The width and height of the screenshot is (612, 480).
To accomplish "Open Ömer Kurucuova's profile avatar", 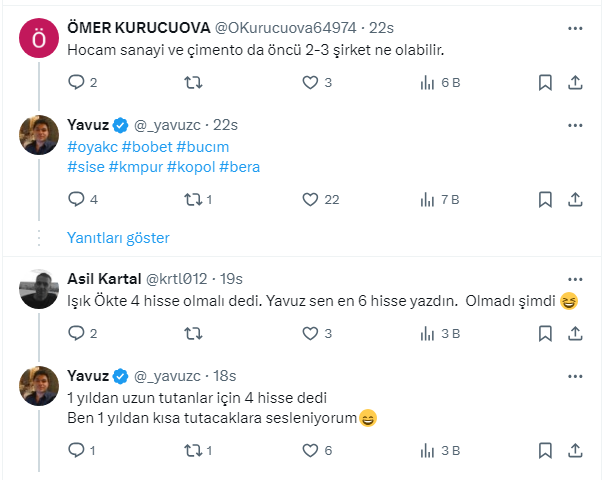I will pos(38,38).
